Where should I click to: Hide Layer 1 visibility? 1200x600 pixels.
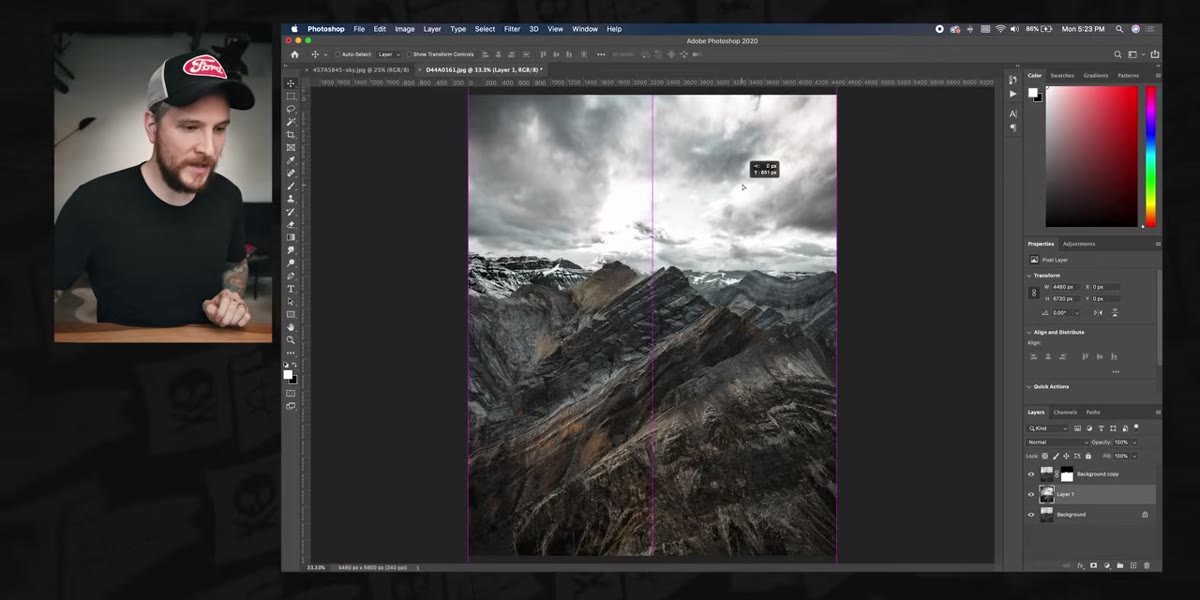1031,494
